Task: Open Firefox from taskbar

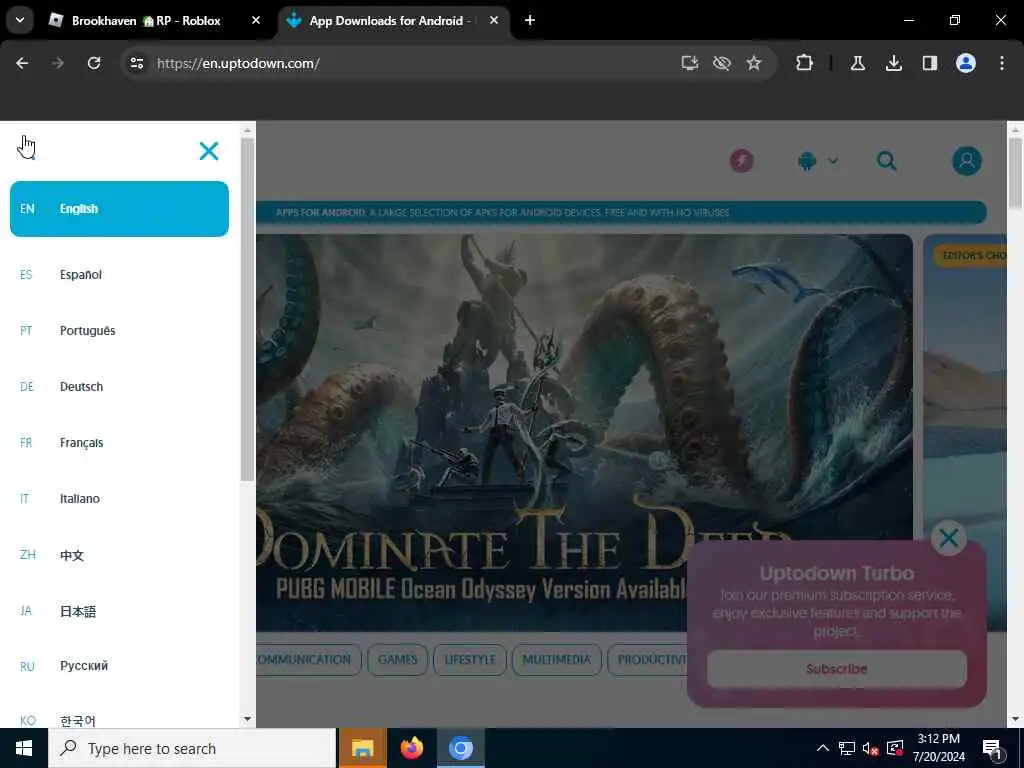Action: [411, 748]
